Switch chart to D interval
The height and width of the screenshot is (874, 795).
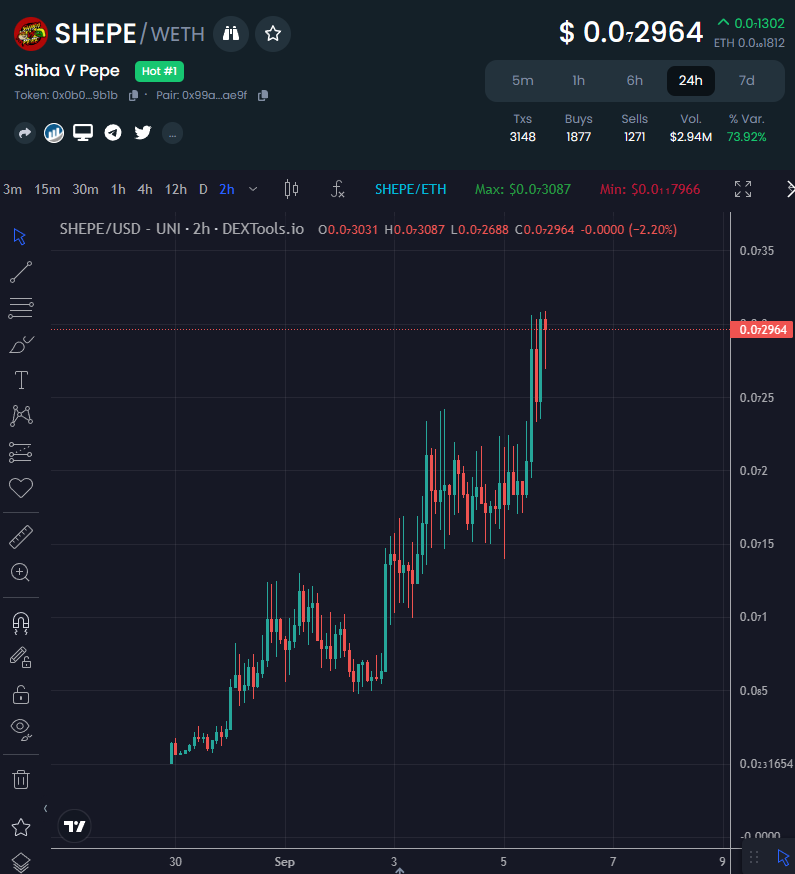pyautogui.click(x=203, y=190)
